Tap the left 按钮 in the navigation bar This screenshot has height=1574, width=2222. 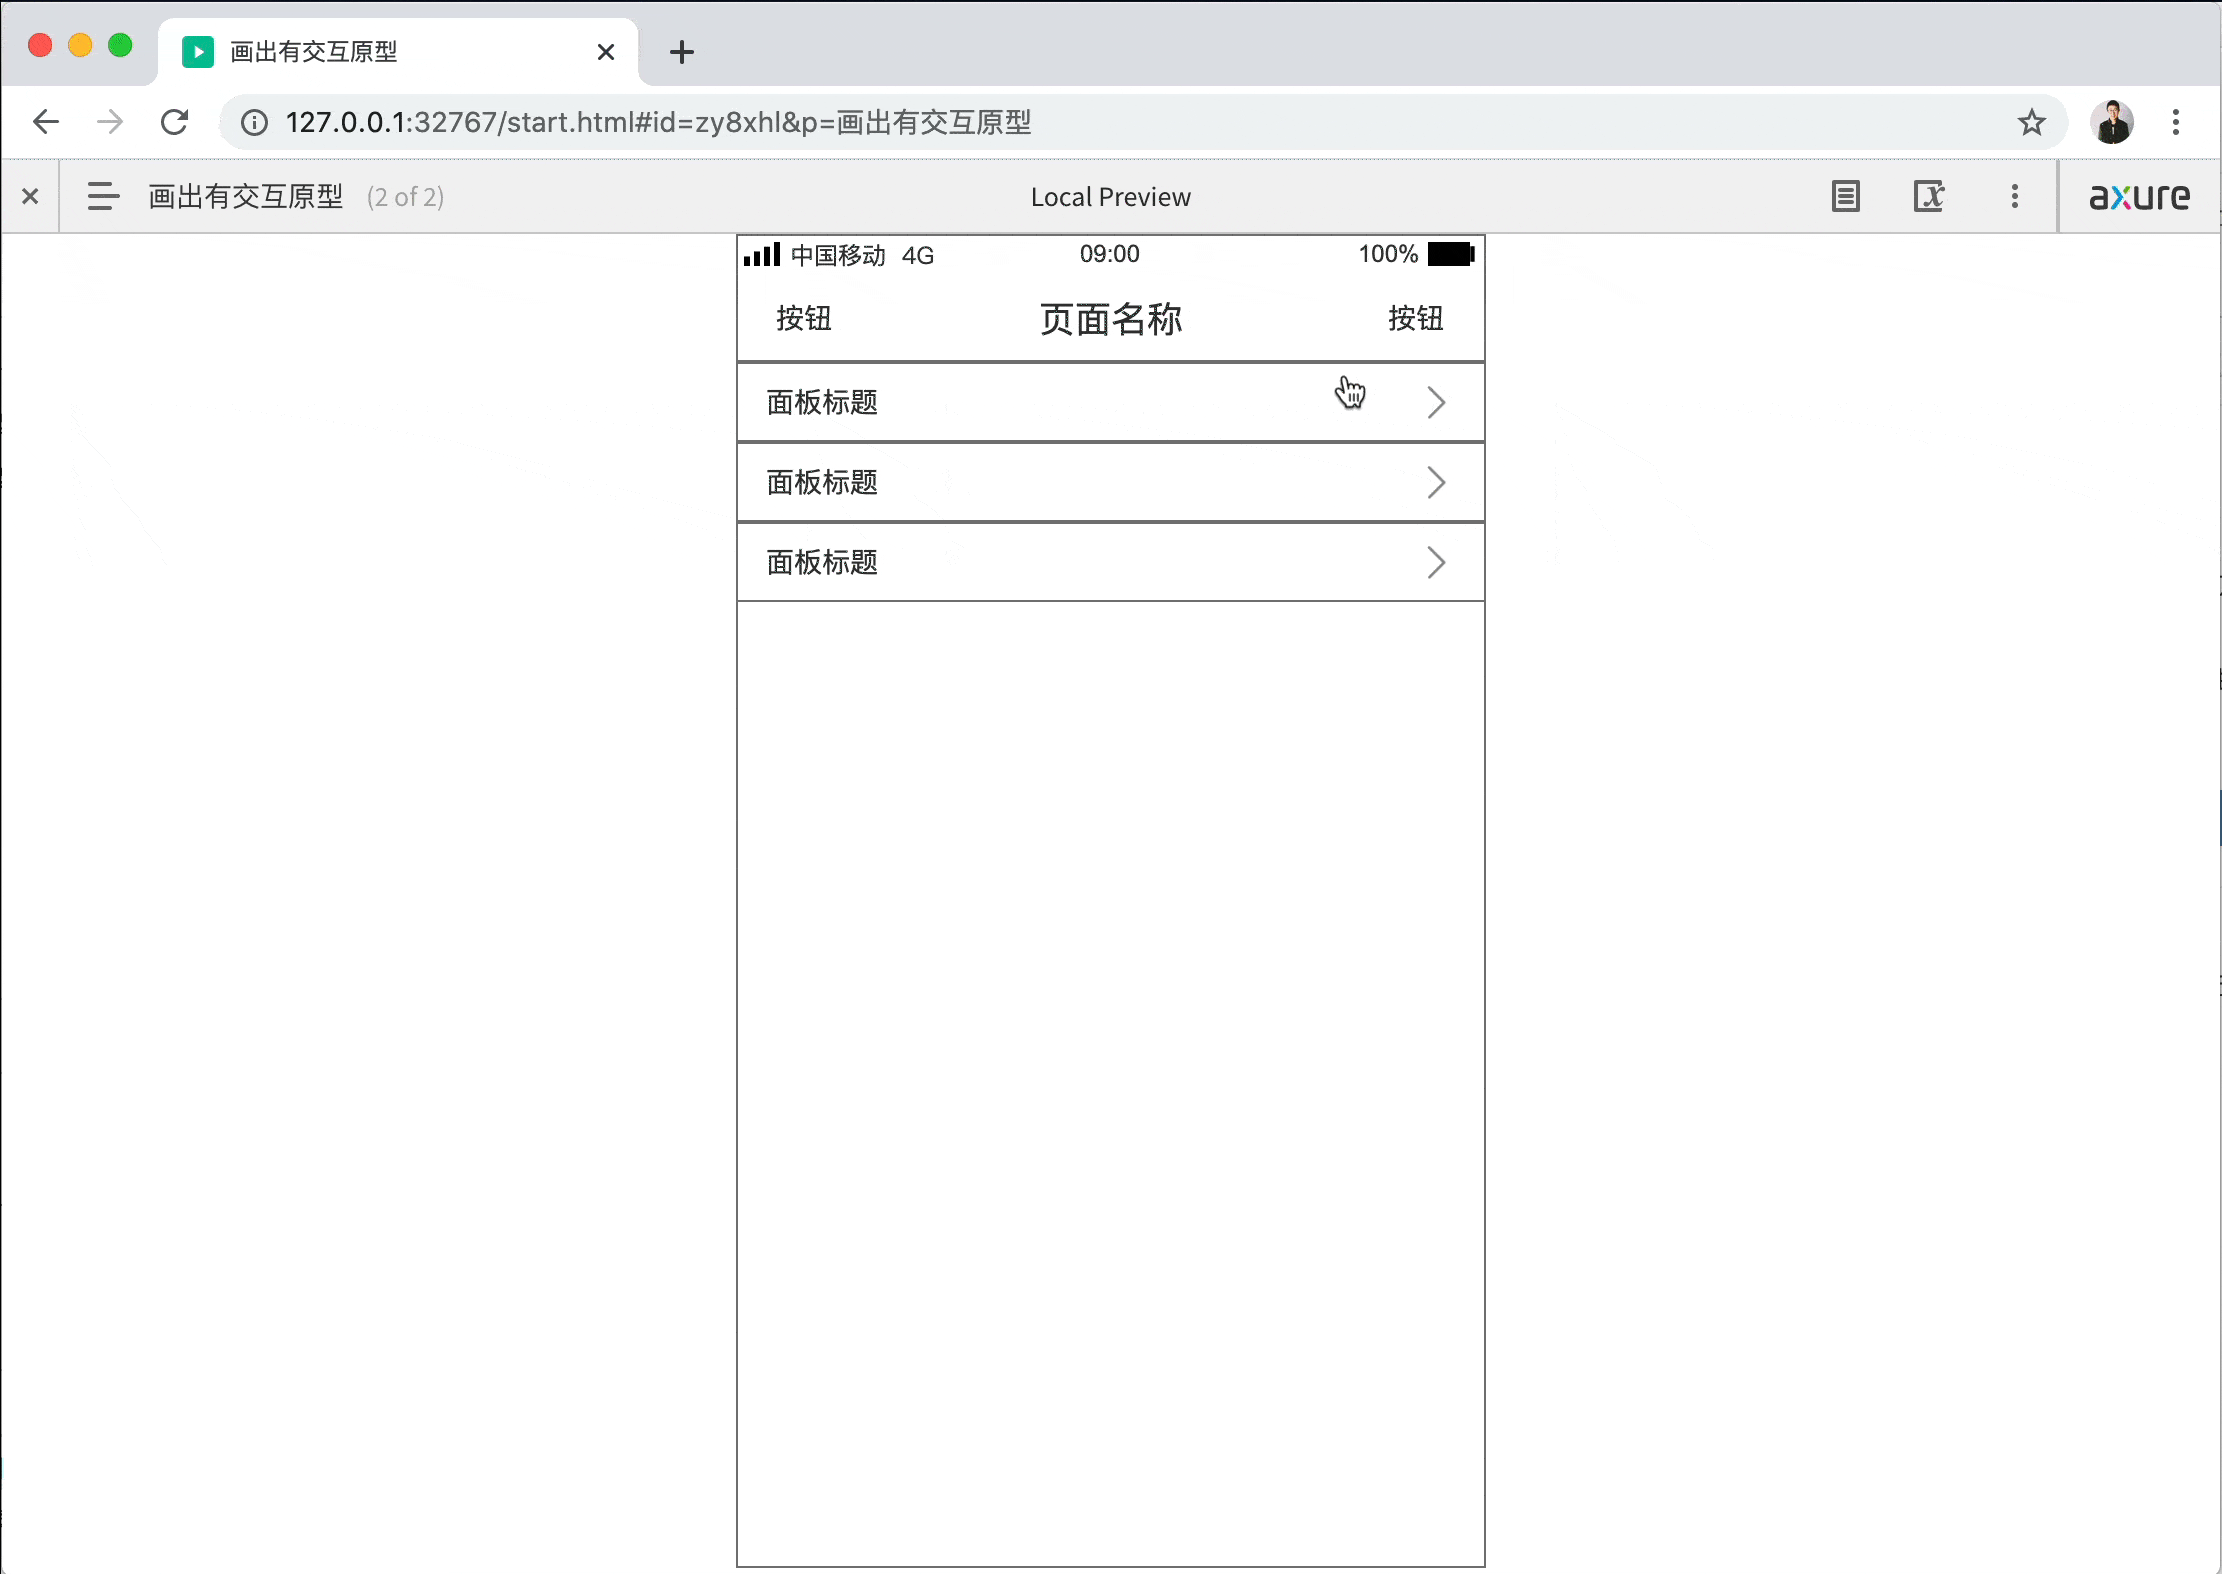click(x=804, y=318)
